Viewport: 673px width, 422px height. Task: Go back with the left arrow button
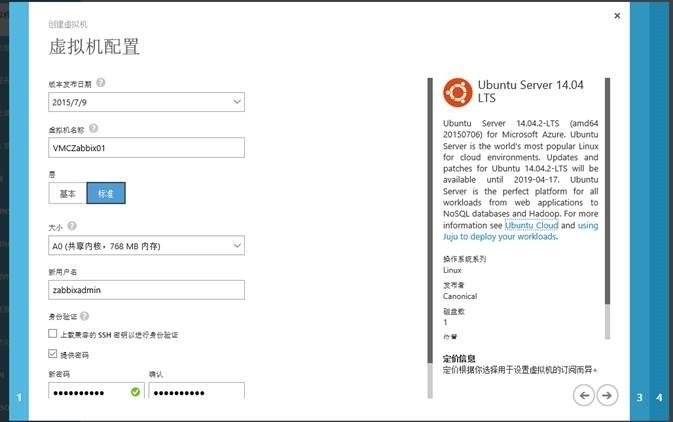(584, 395)
